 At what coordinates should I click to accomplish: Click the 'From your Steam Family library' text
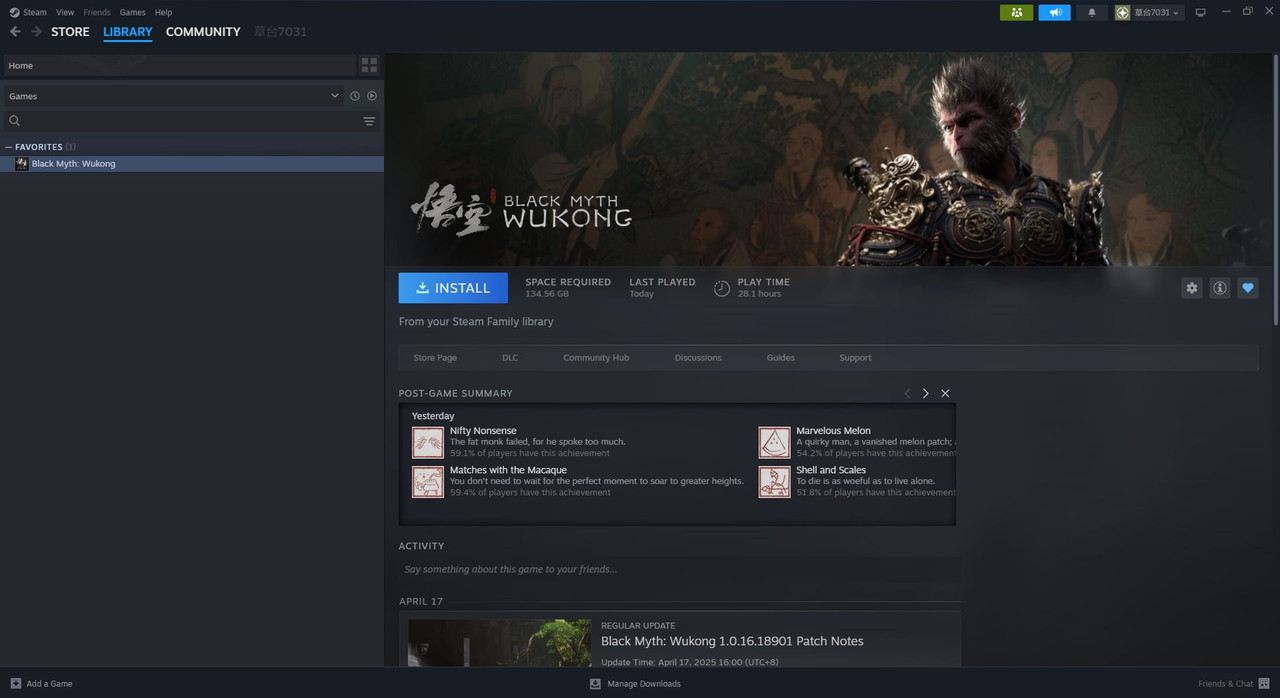point(476,322)
